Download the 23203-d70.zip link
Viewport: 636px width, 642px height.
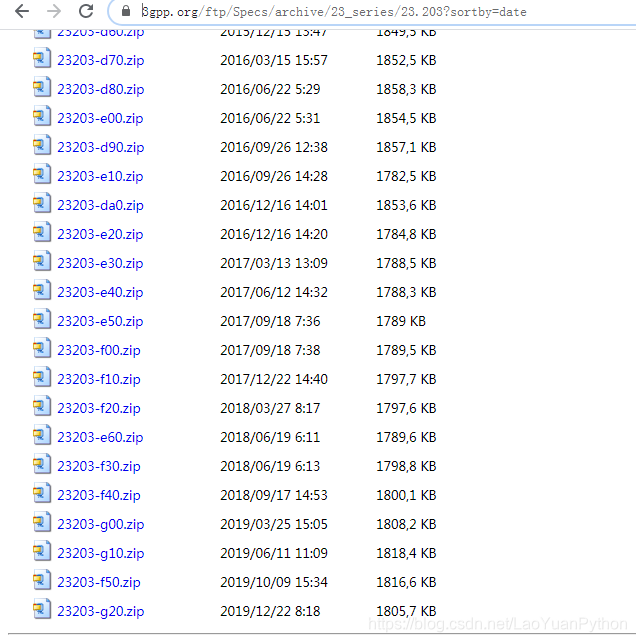click(x=101, y=60)
